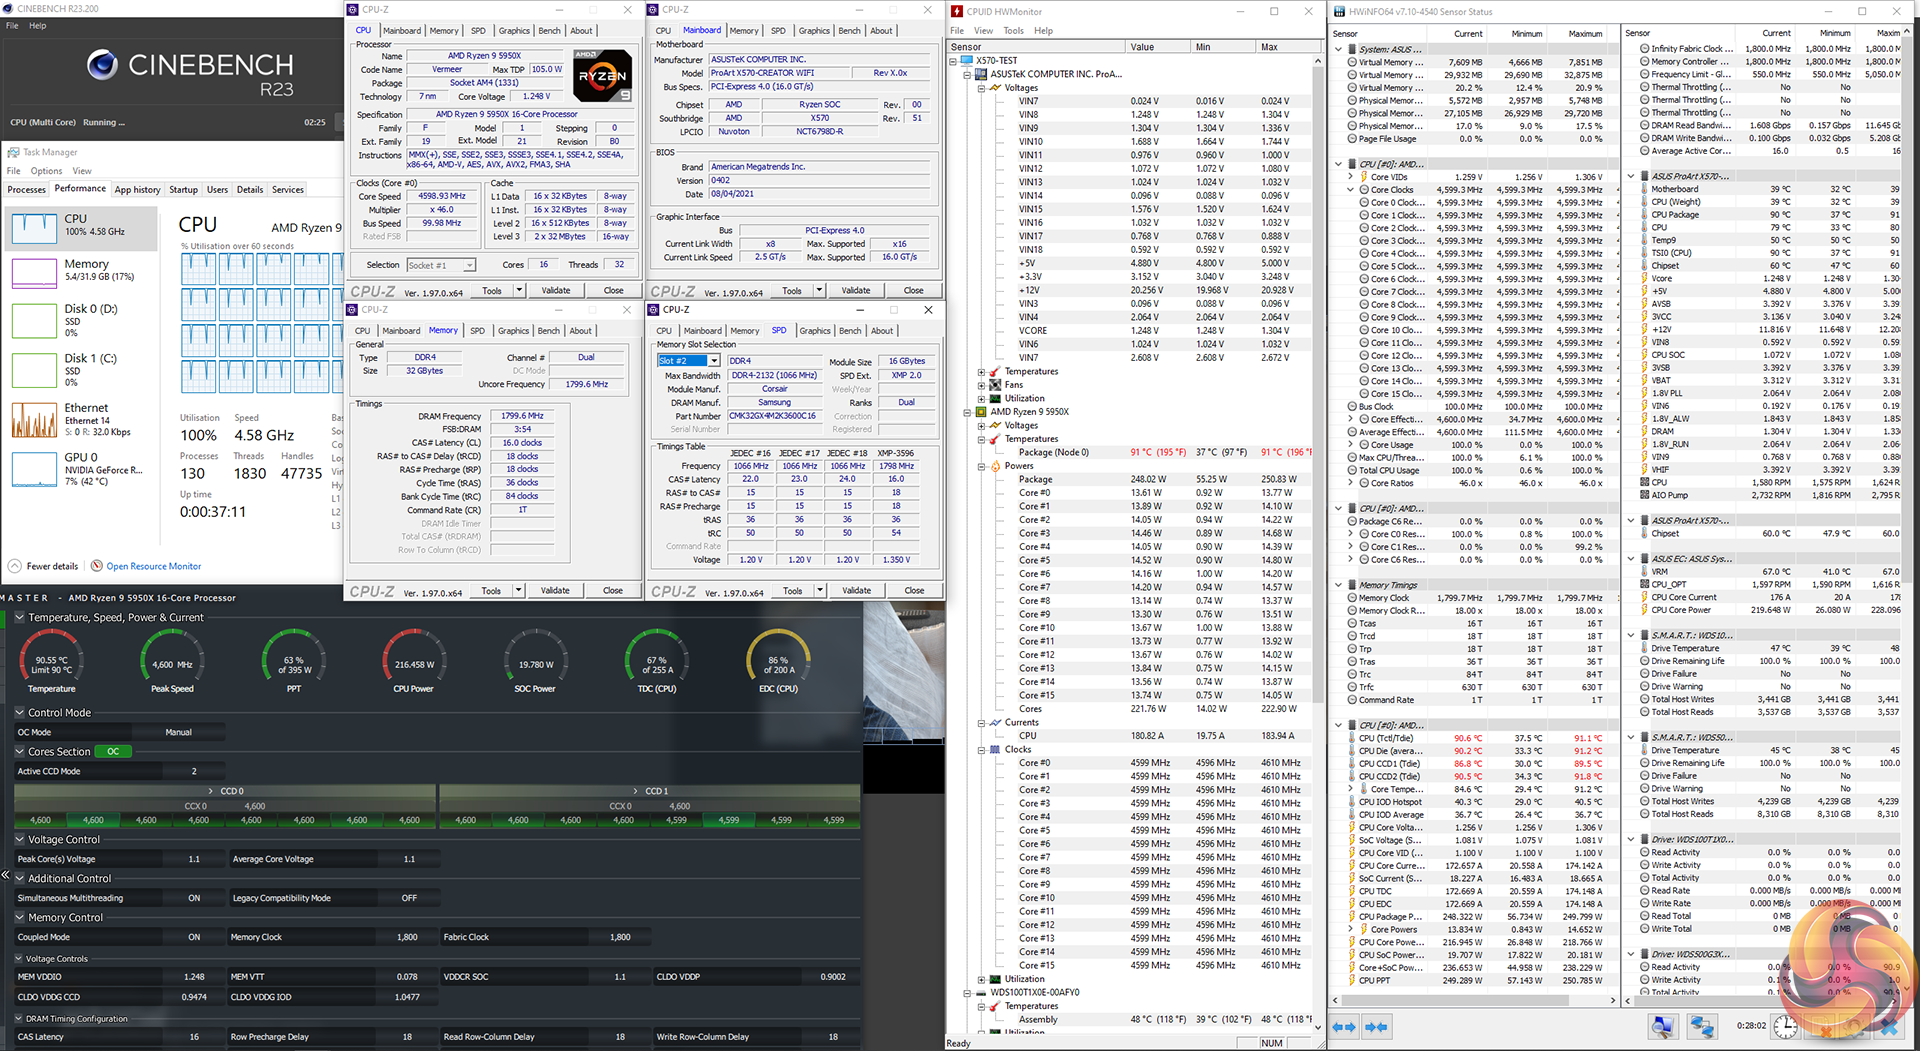
Task: Click the Fewer details arrow icon
Action: (x=15, y=566)
